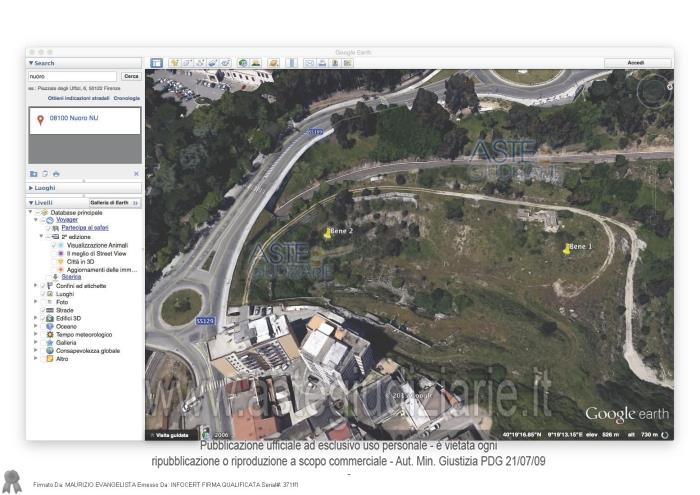Clear search results with the X icon
This screenshot has height=495, width=700.
[136, 173]
